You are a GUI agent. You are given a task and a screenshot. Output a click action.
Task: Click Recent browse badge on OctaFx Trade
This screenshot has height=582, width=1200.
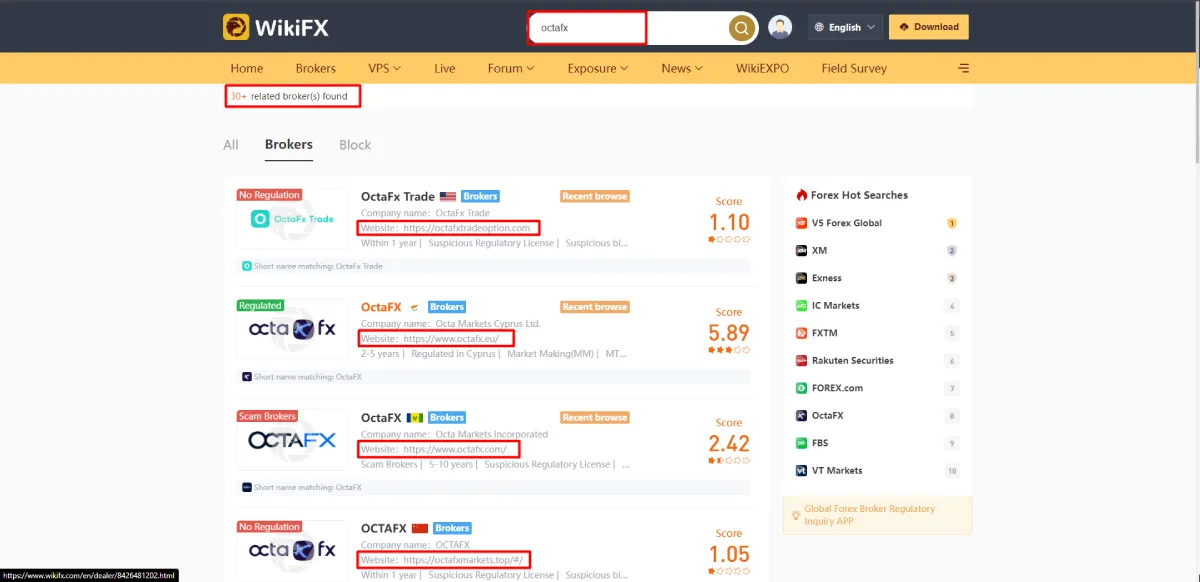pos(595,196)
